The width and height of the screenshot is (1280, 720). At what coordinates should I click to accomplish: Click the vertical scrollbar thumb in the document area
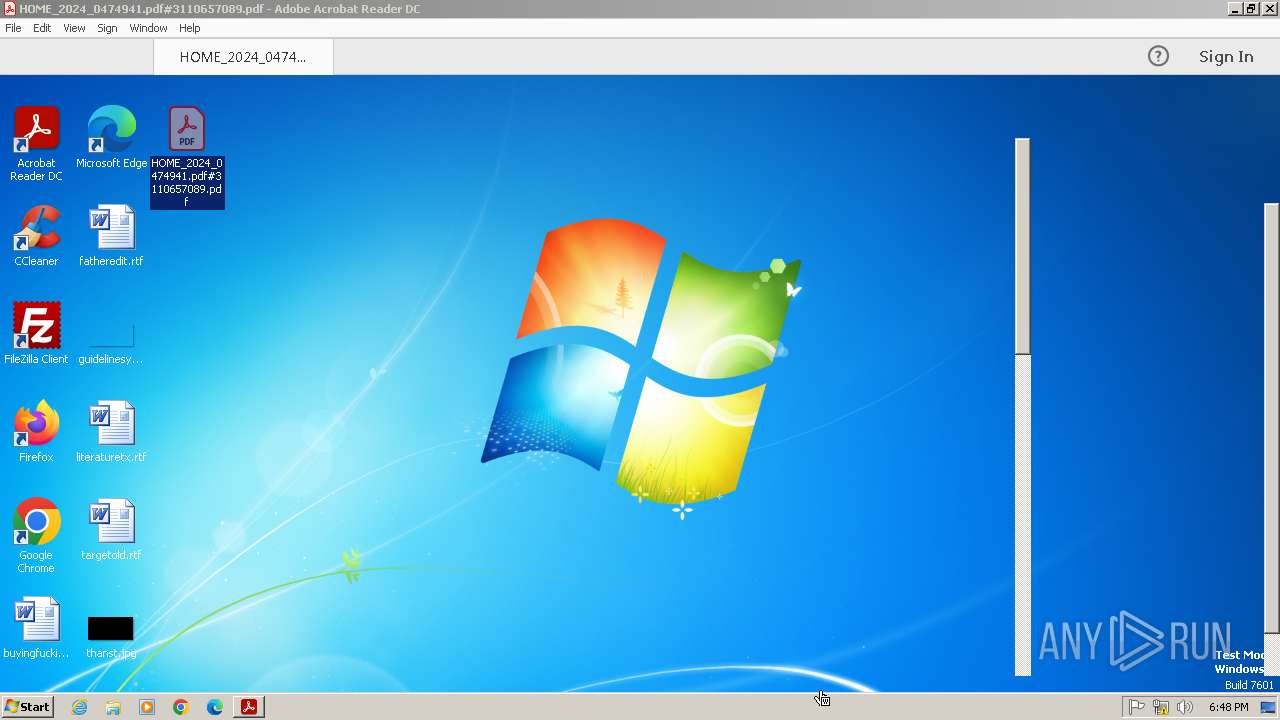click(x=1022, y=246)
